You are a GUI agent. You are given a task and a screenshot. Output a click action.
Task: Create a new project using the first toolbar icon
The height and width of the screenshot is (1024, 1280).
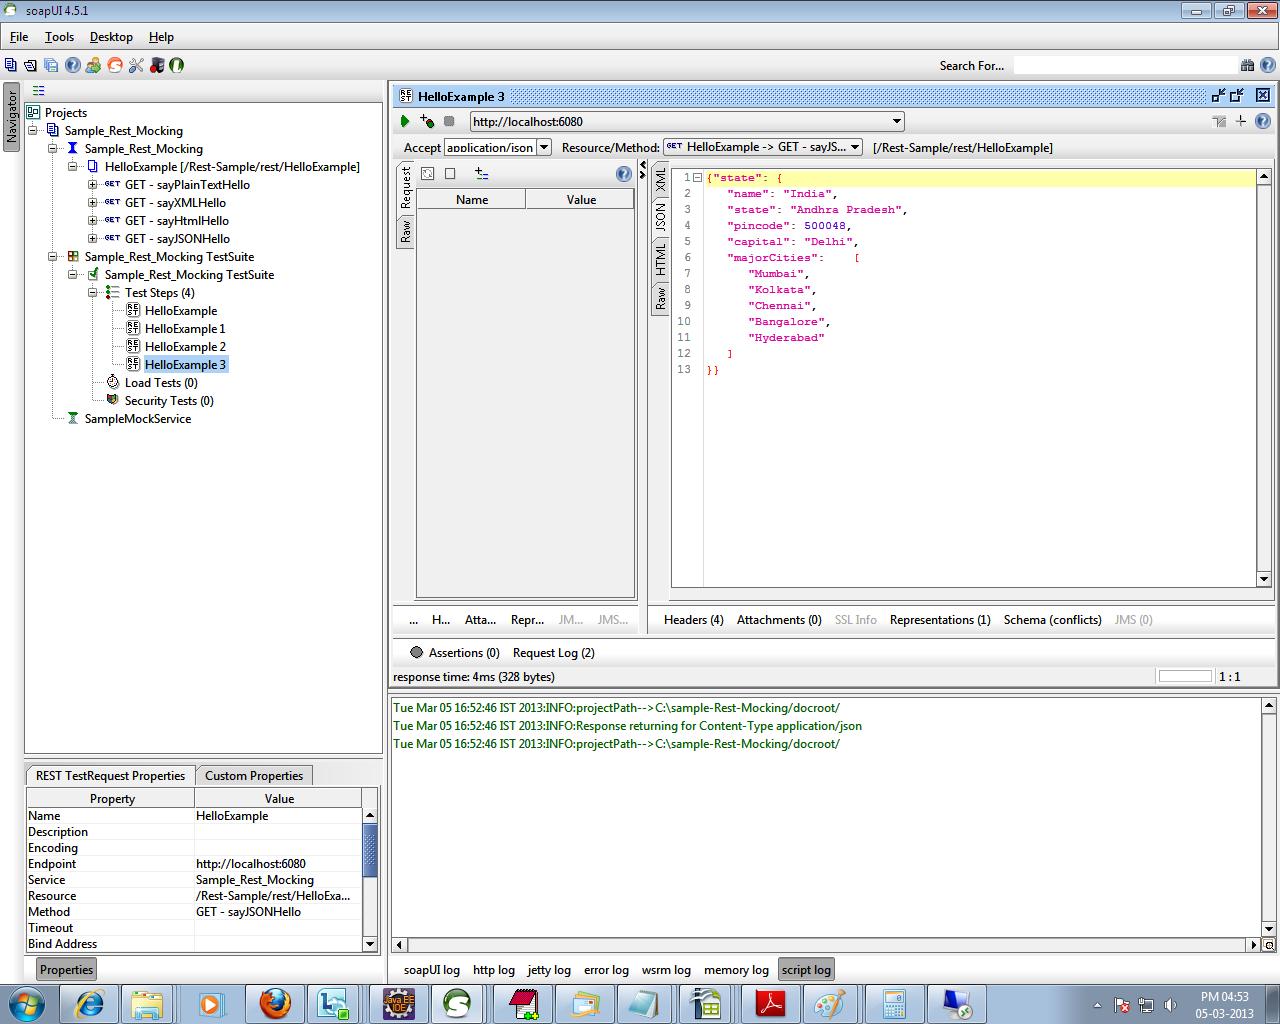(x=12, y=65)
